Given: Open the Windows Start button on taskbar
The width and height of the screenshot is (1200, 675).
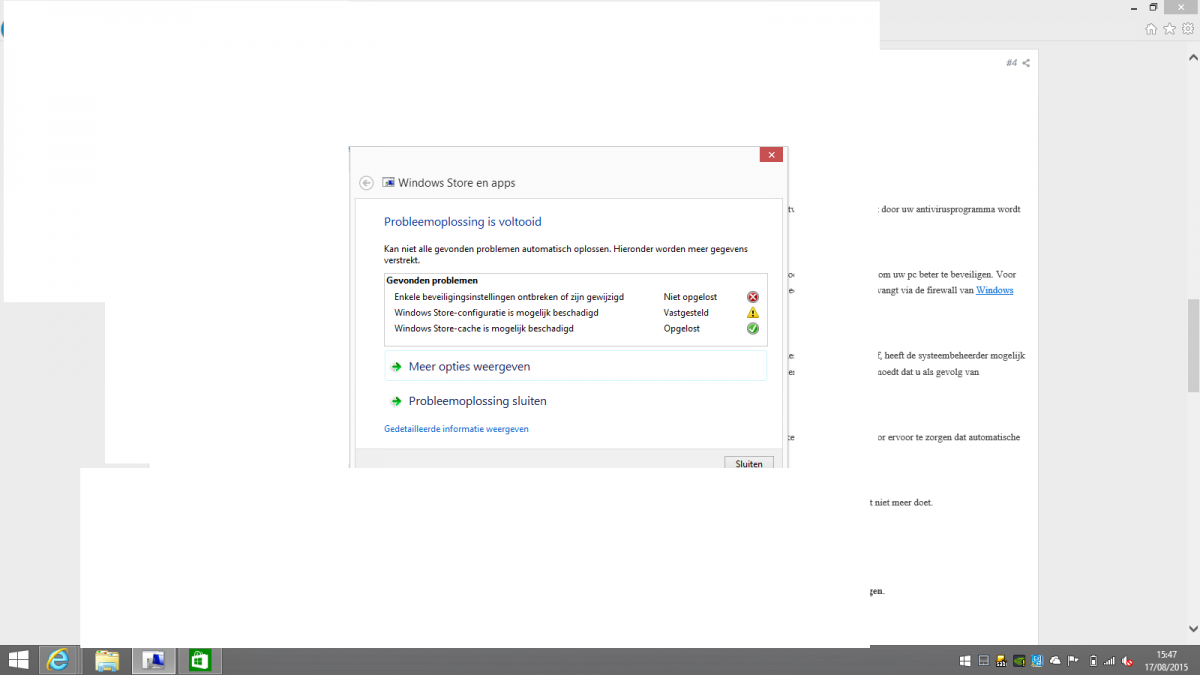Looking at the screenshot, I should [18, 660].
